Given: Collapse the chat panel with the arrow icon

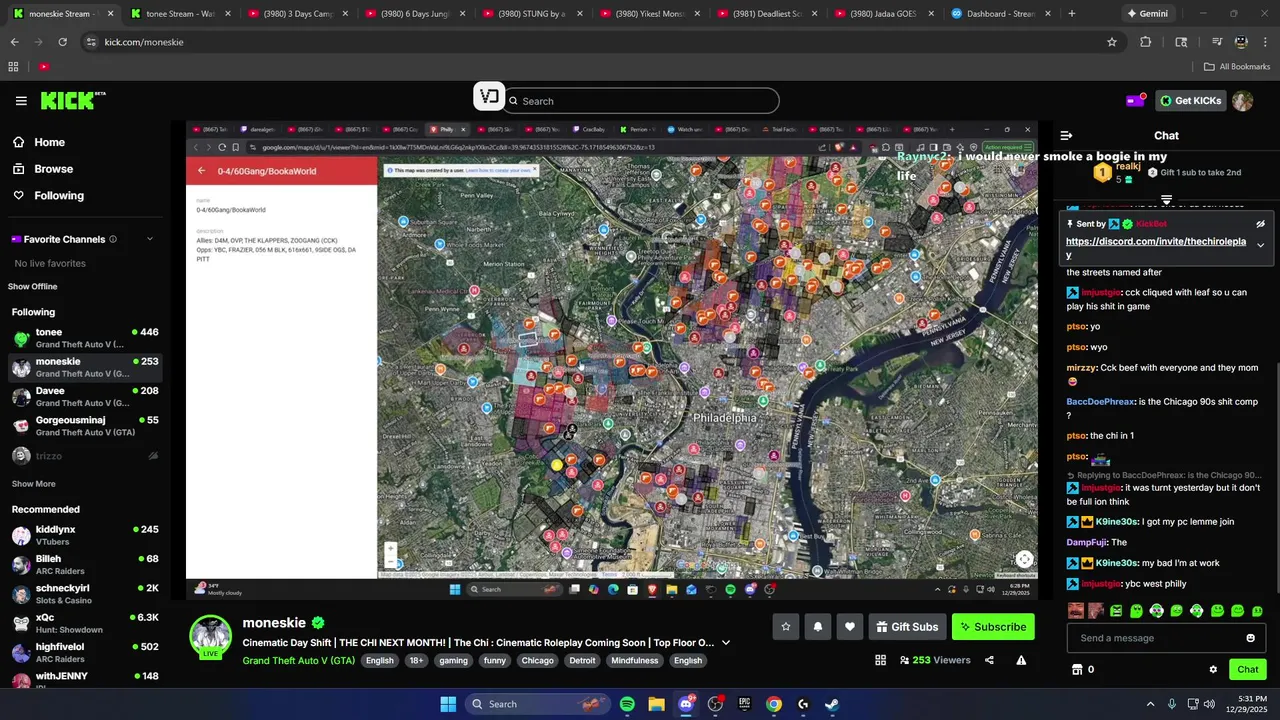Looking at the screenshot, I should click(x=1066, y=135).
